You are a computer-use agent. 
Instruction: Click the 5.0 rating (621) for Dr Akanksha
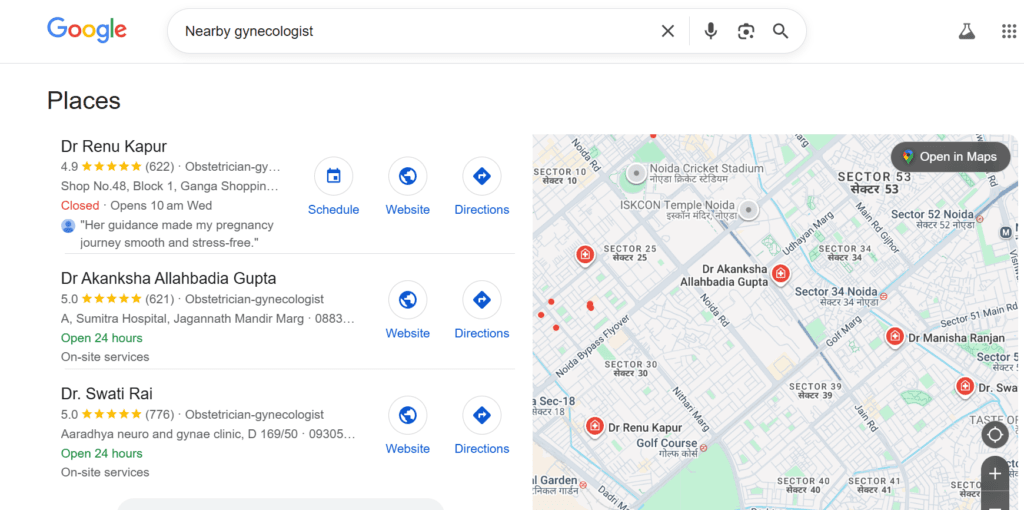click(118, 300)
